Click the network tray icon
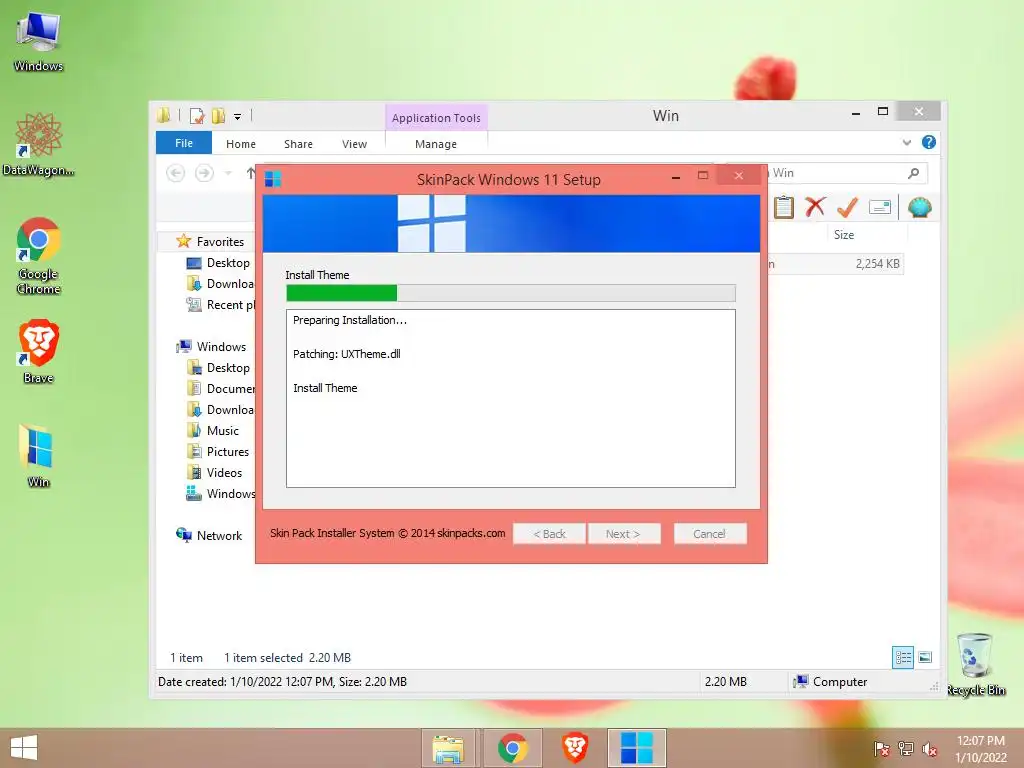 (x=905, y=749)
